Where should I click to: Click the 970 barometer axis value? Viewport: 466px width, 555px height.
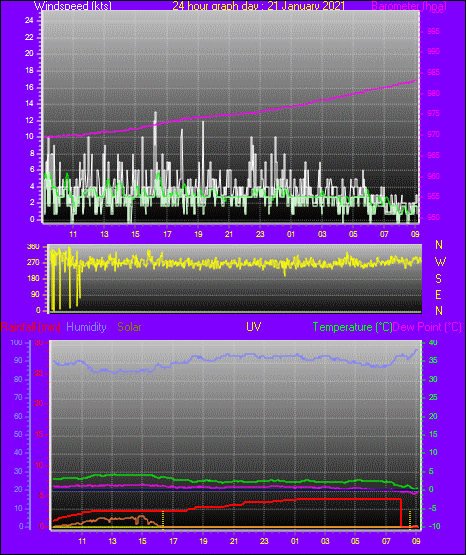(x=433, y=135)
